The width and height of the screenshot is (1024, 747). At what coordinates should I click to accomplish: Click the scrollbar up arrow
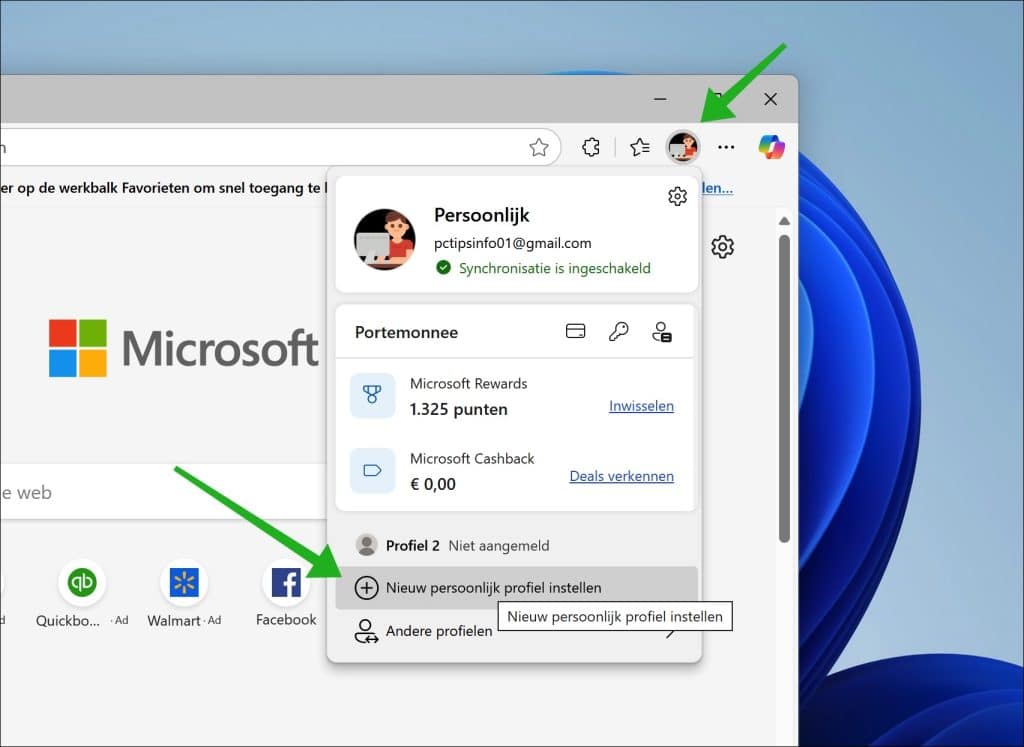pyautogui.click(x=784, y=221)
